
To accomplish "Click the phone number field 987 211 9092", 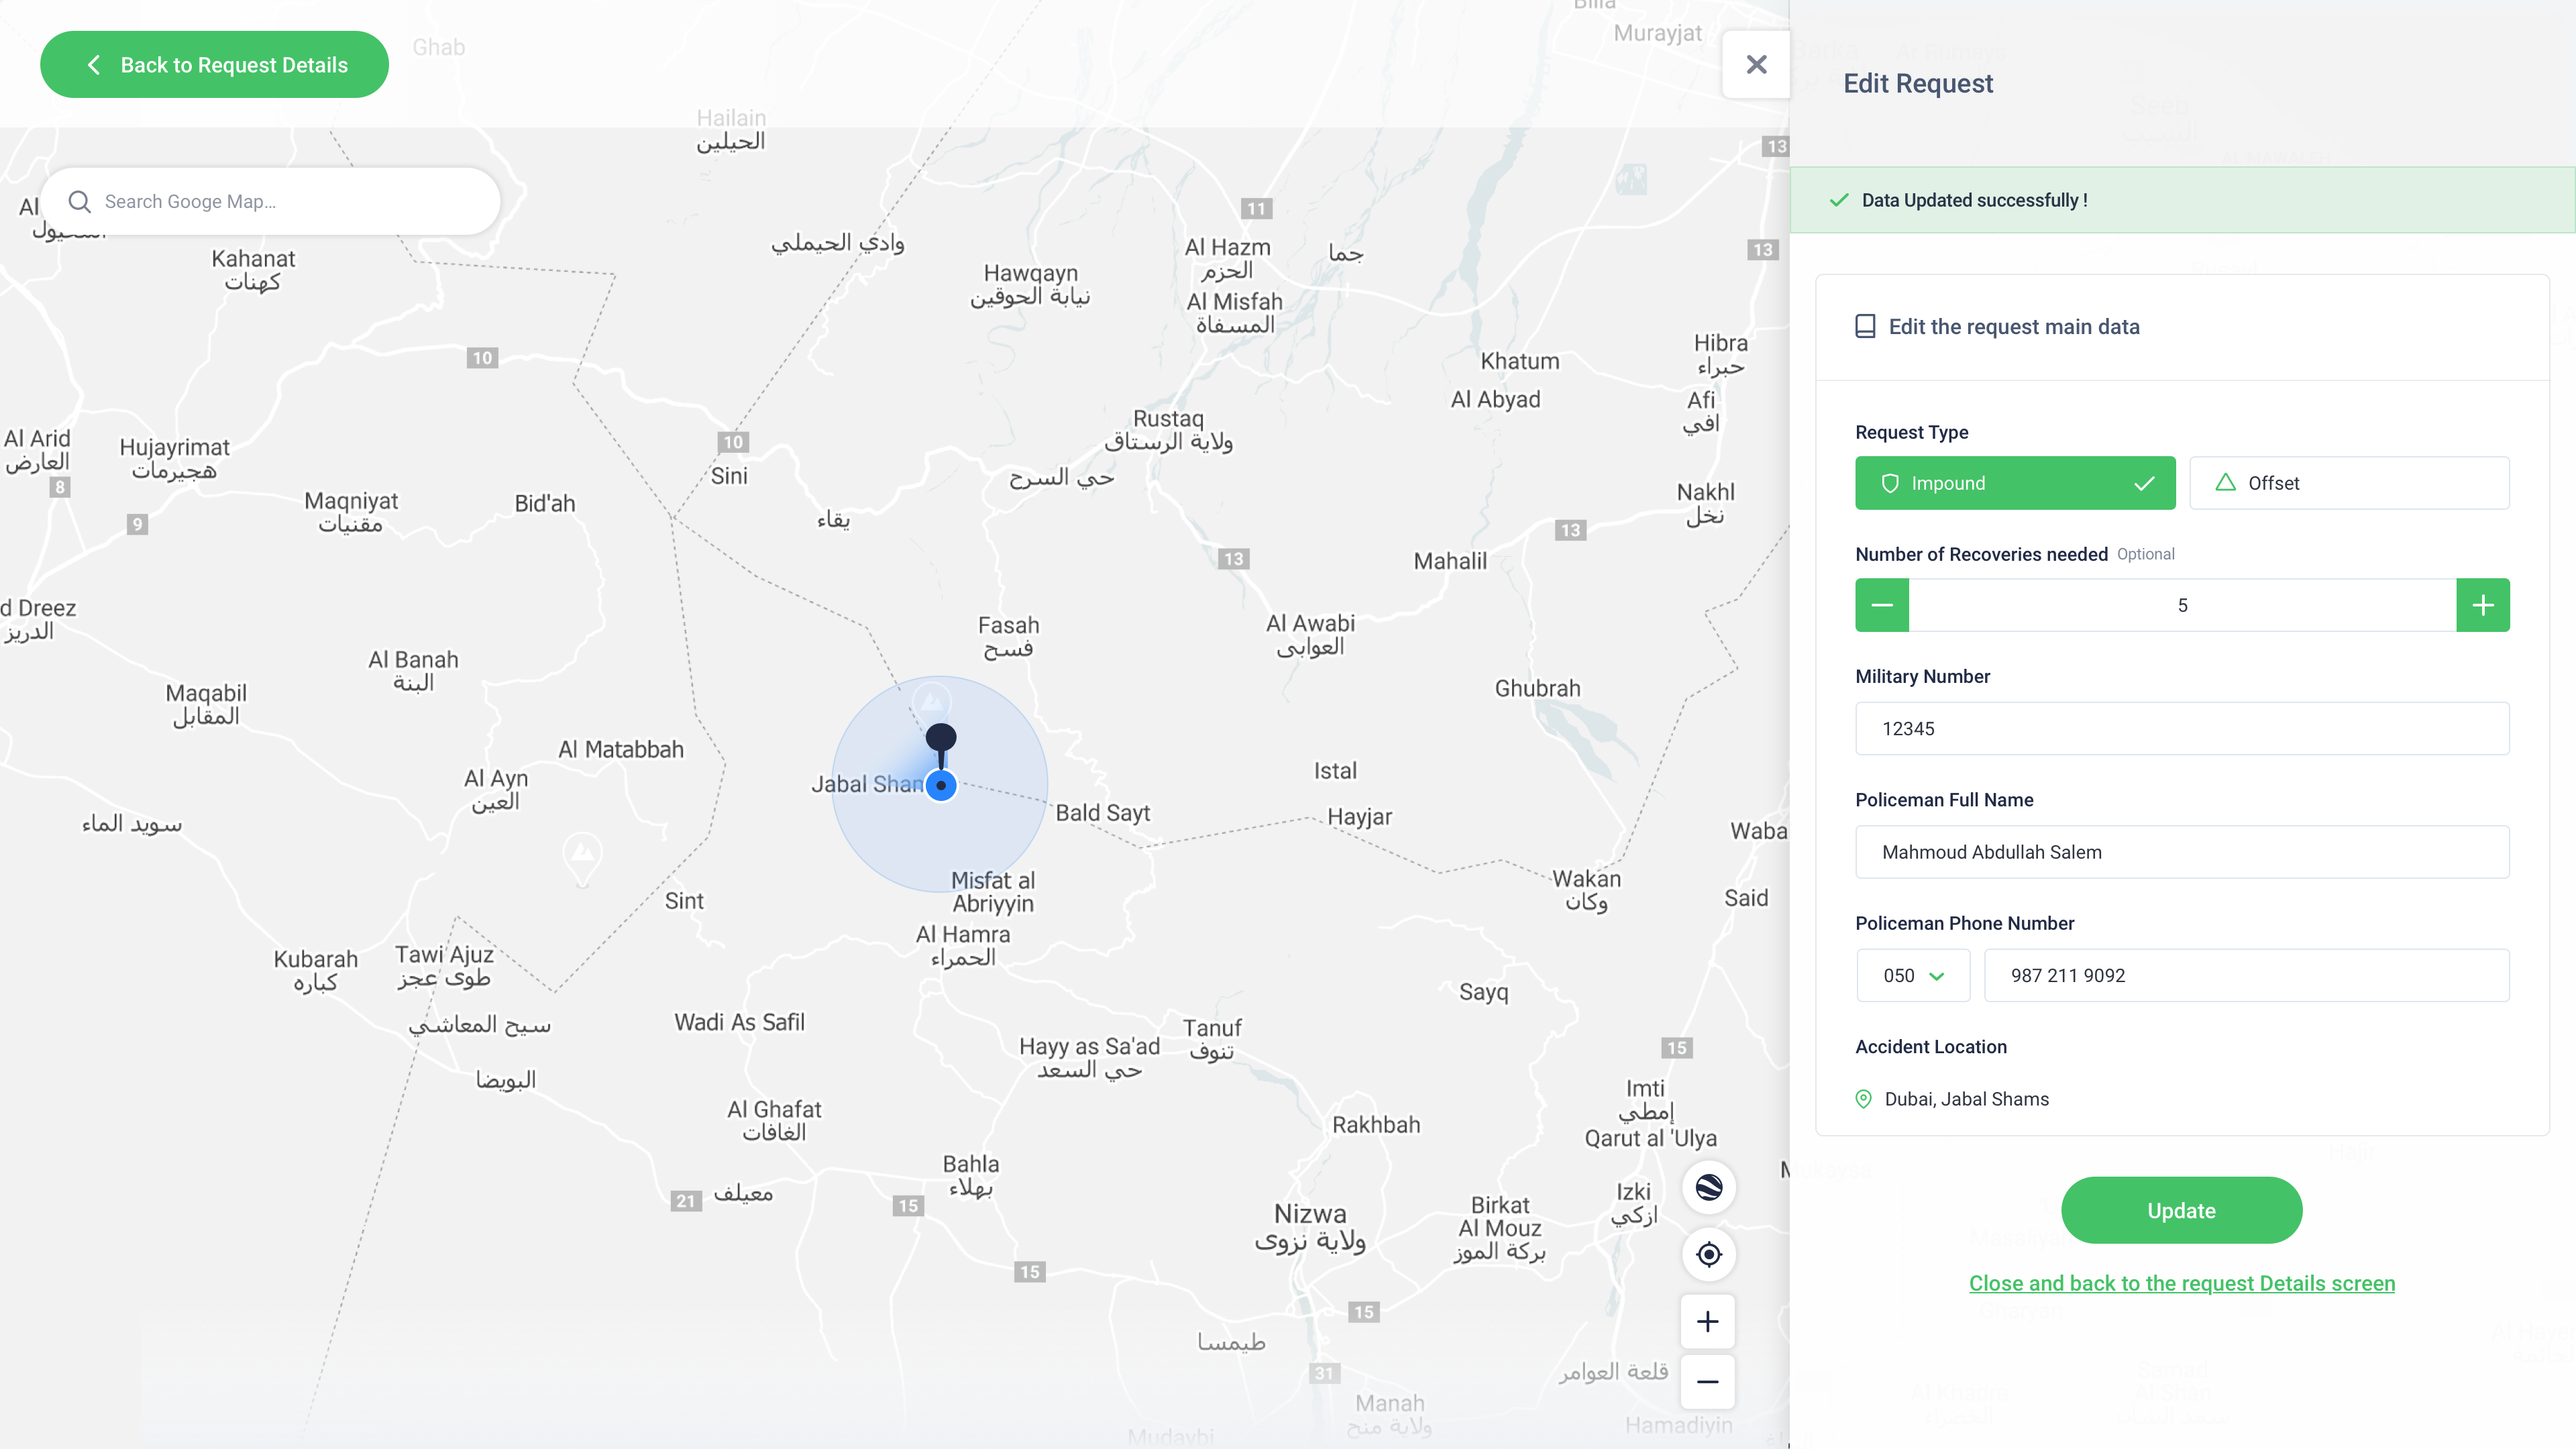I will coord(2247,976).
